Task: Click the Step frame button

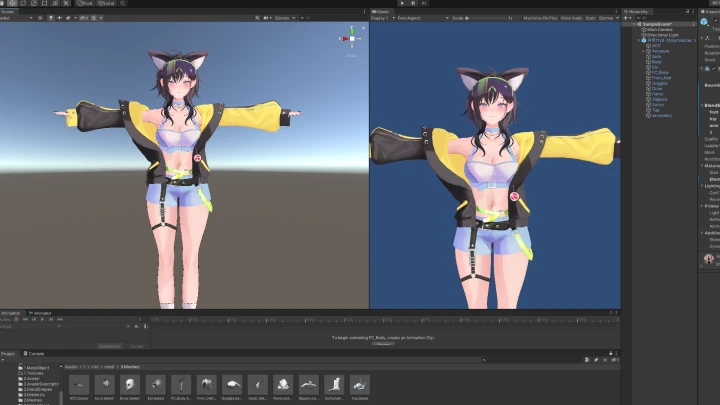Action: (424, 3)
